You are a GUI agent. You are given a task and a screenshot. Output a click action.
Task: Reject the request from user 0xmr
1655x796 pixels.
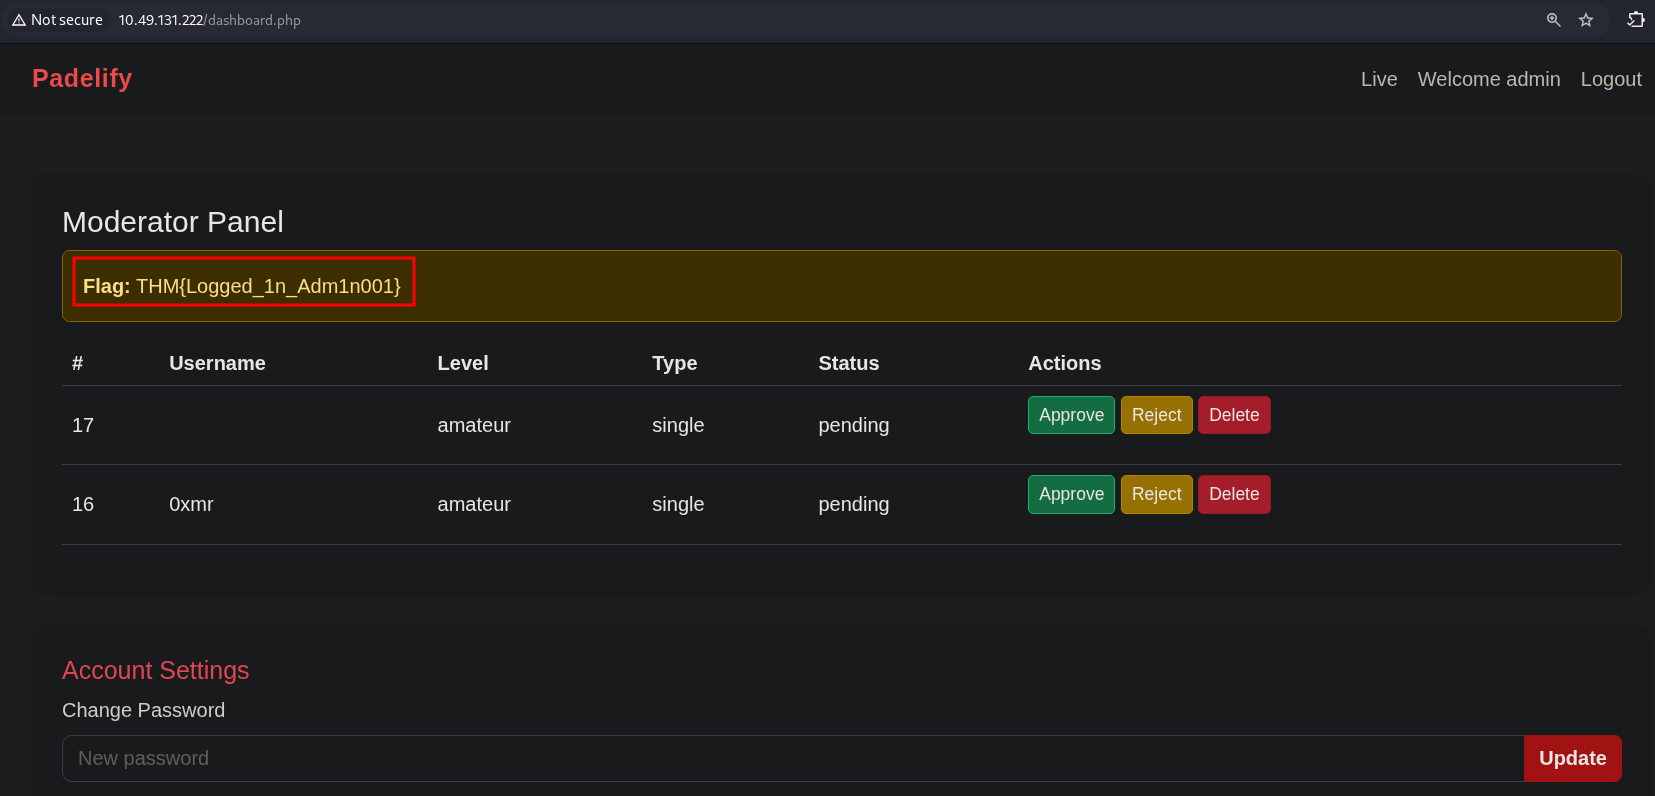1156,494
